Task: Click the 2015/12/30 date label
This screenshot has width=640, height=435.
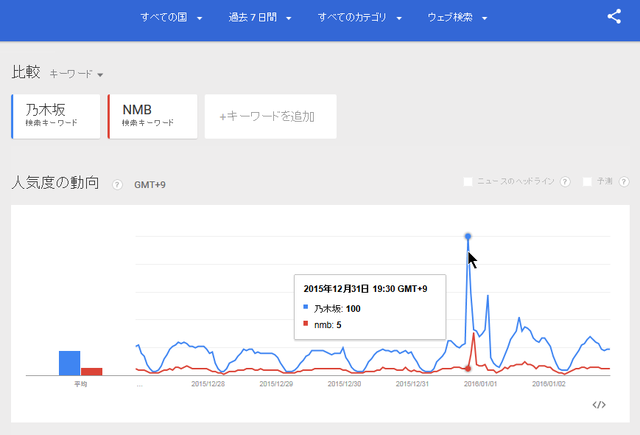Action: tap(344, 384)
